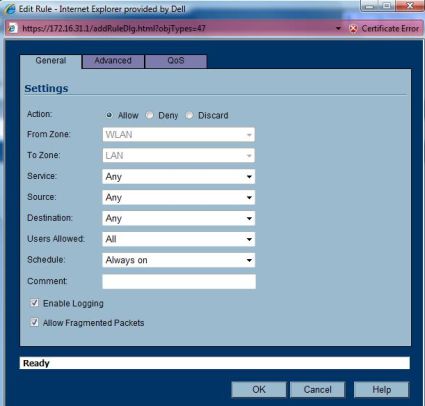Expand the Destination dropdown
This screenshot has width=425, height=406.
pos(179,219)
